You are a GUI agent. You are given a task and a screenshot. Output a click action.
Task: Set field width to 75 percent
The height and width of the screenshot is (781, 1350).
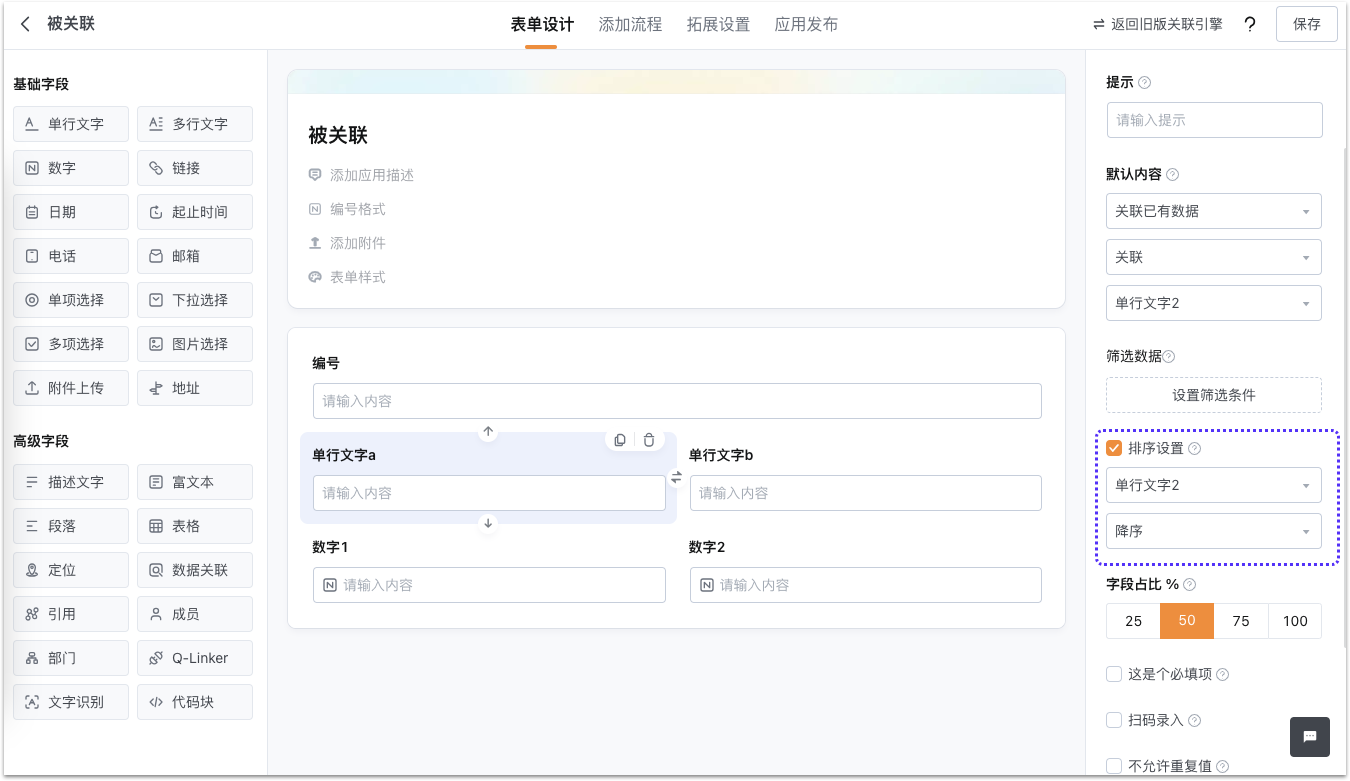coord(1241,621)
